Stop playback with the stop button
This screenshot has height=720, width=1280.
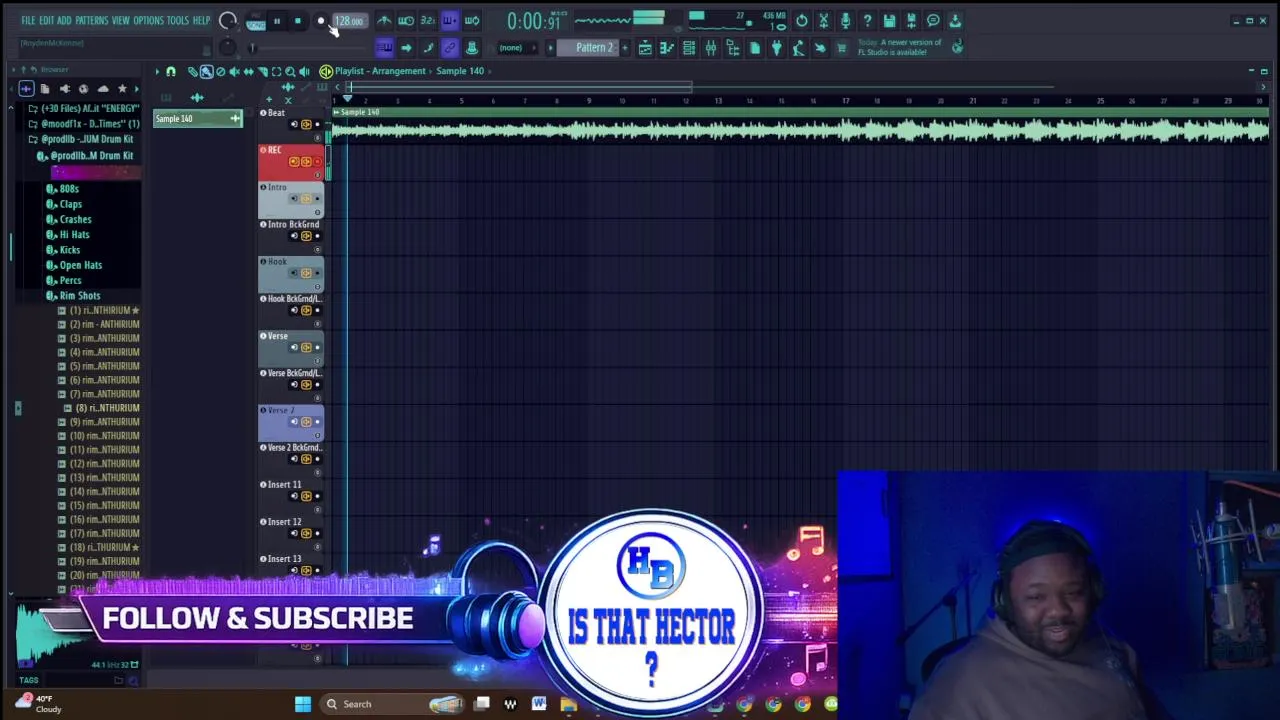(x=298, y=21)
